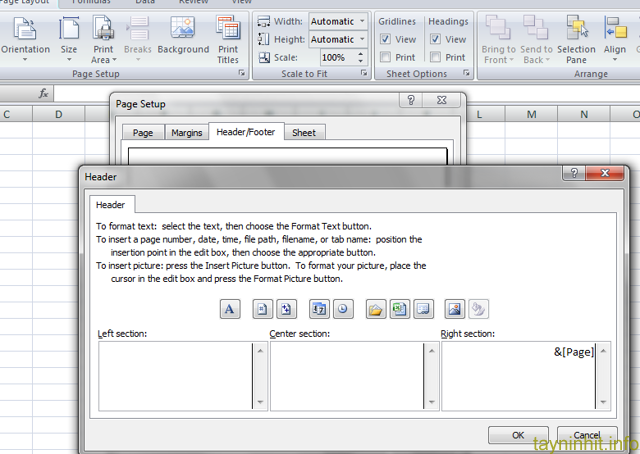The width and height of the screenshot is (640, 454).
Task: Click the Format Text button
Action: coord(230,309)
